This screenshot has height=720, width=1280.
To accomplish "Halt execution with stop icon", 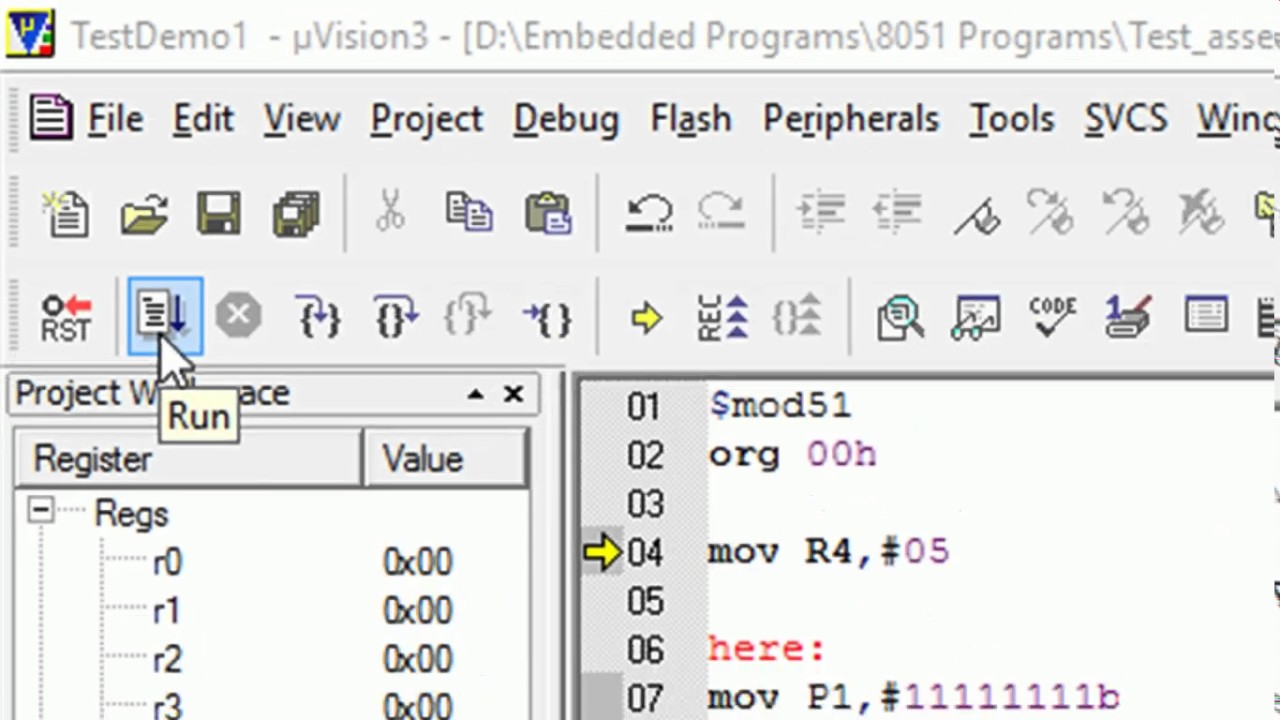I will (x=238, y=317).
